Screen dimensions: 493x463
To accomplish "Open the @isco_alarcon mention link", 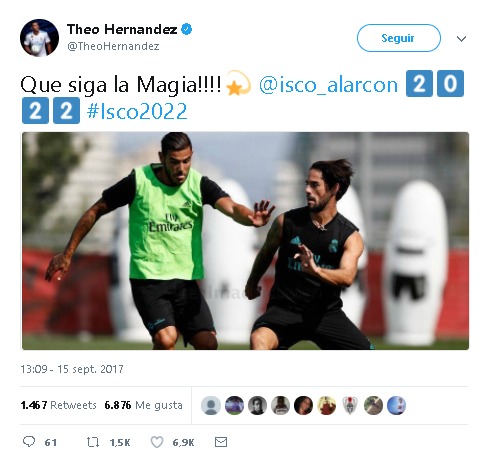I will [328, 85].
